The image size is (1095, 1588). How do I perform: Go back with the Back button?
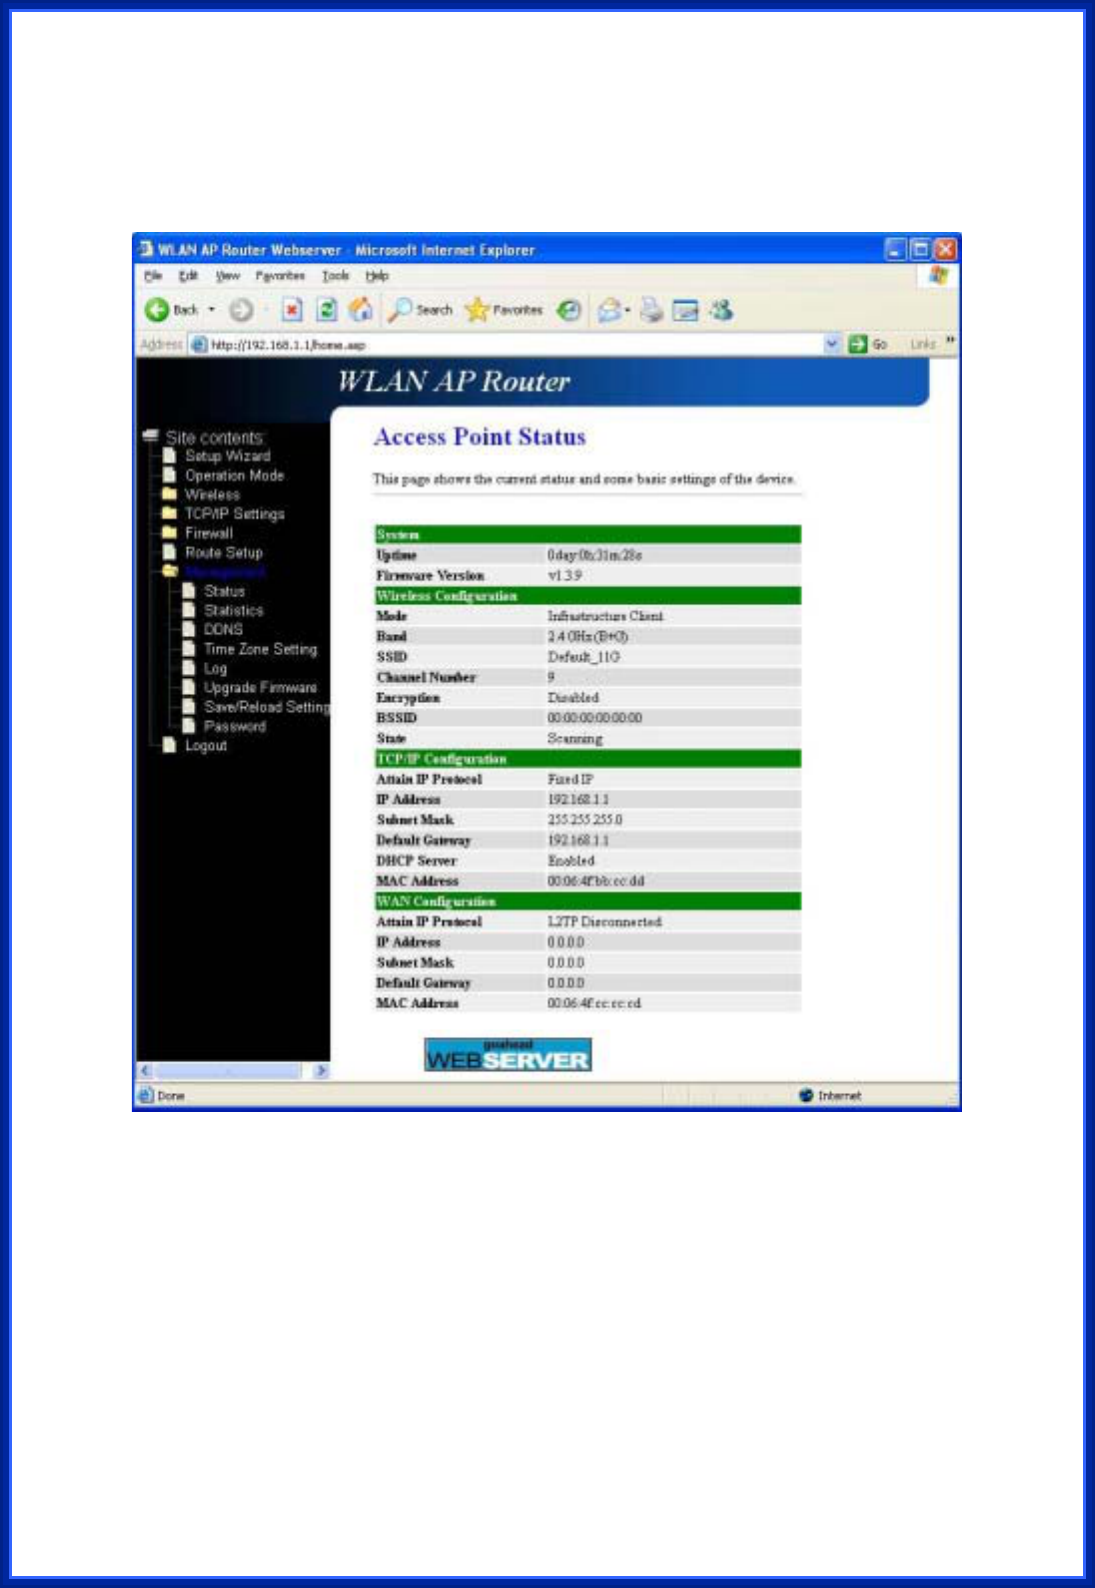pyautogui.click(x=172, y=310)
